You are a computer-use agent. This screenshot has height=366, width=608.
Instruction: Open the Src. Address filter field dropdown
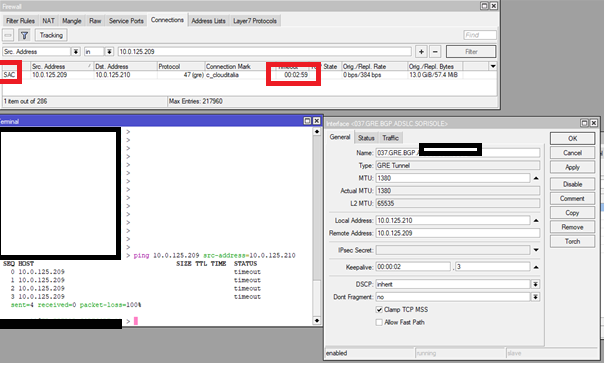coord(76,52)
